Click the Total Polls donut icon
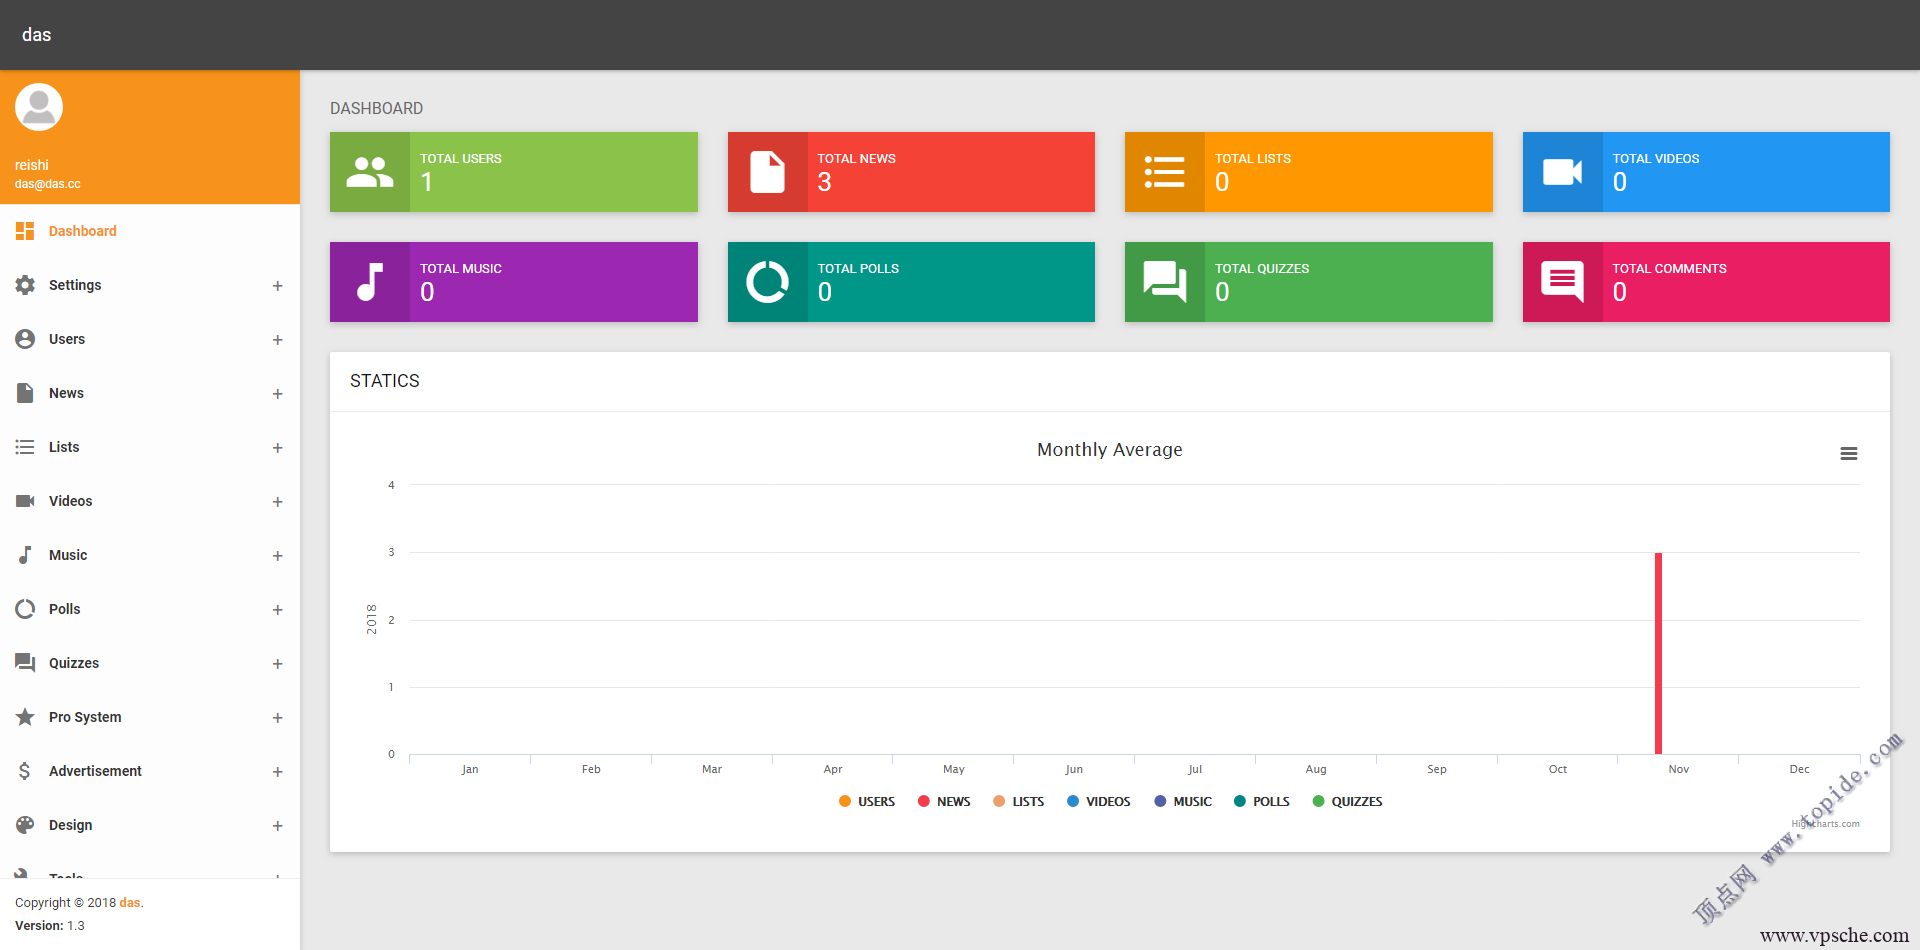Viewport: 1920px width, 950px height. coord(767,282)
